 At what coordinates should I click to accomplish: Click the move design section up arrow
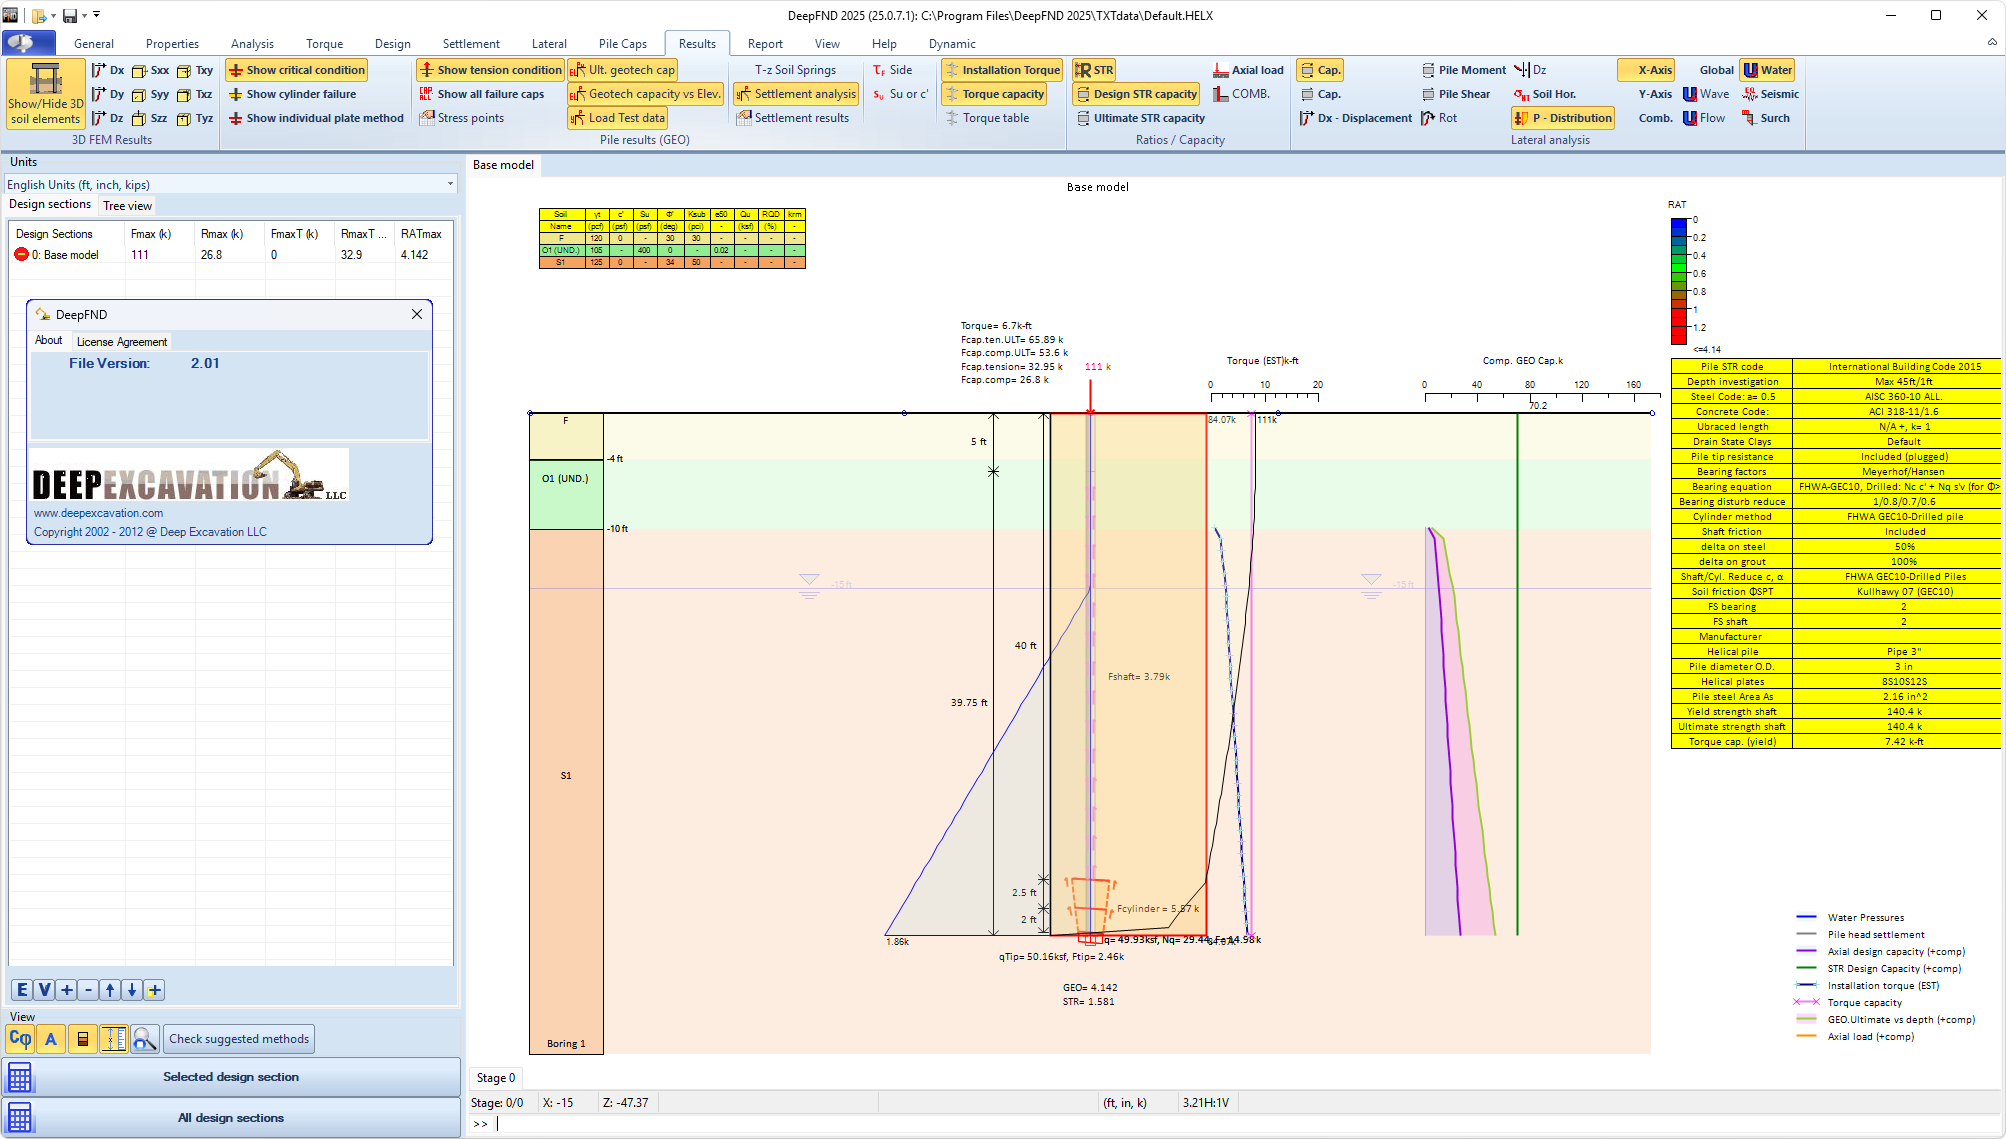click(x=110, y=990)
